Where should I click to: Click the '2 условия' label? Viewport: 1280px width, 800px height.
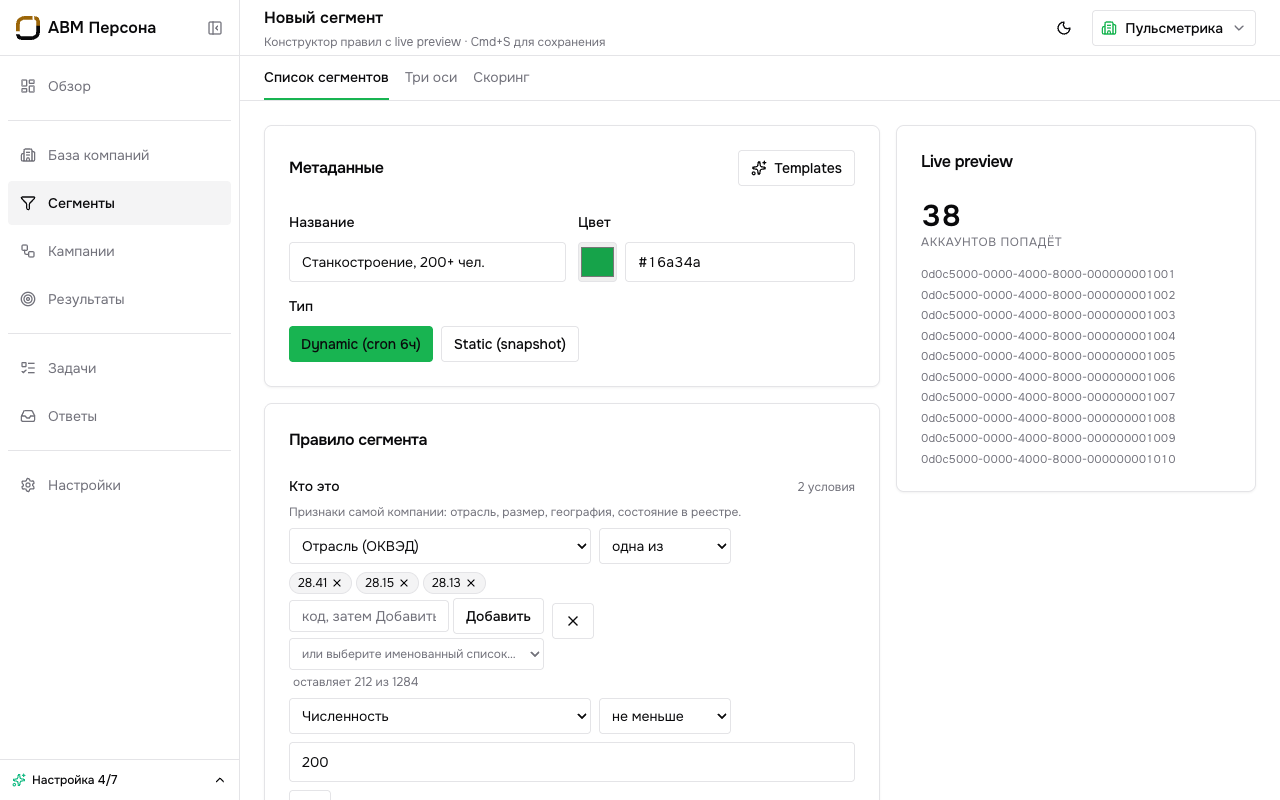[x=826, y=487]
